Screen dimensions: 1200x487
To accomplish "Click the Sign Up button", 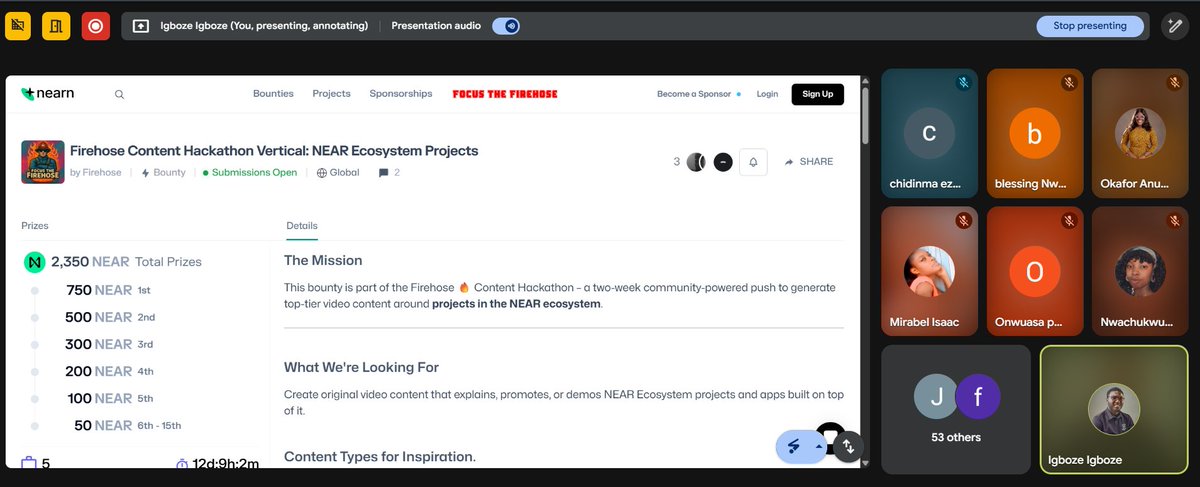I will pos(818,94).
